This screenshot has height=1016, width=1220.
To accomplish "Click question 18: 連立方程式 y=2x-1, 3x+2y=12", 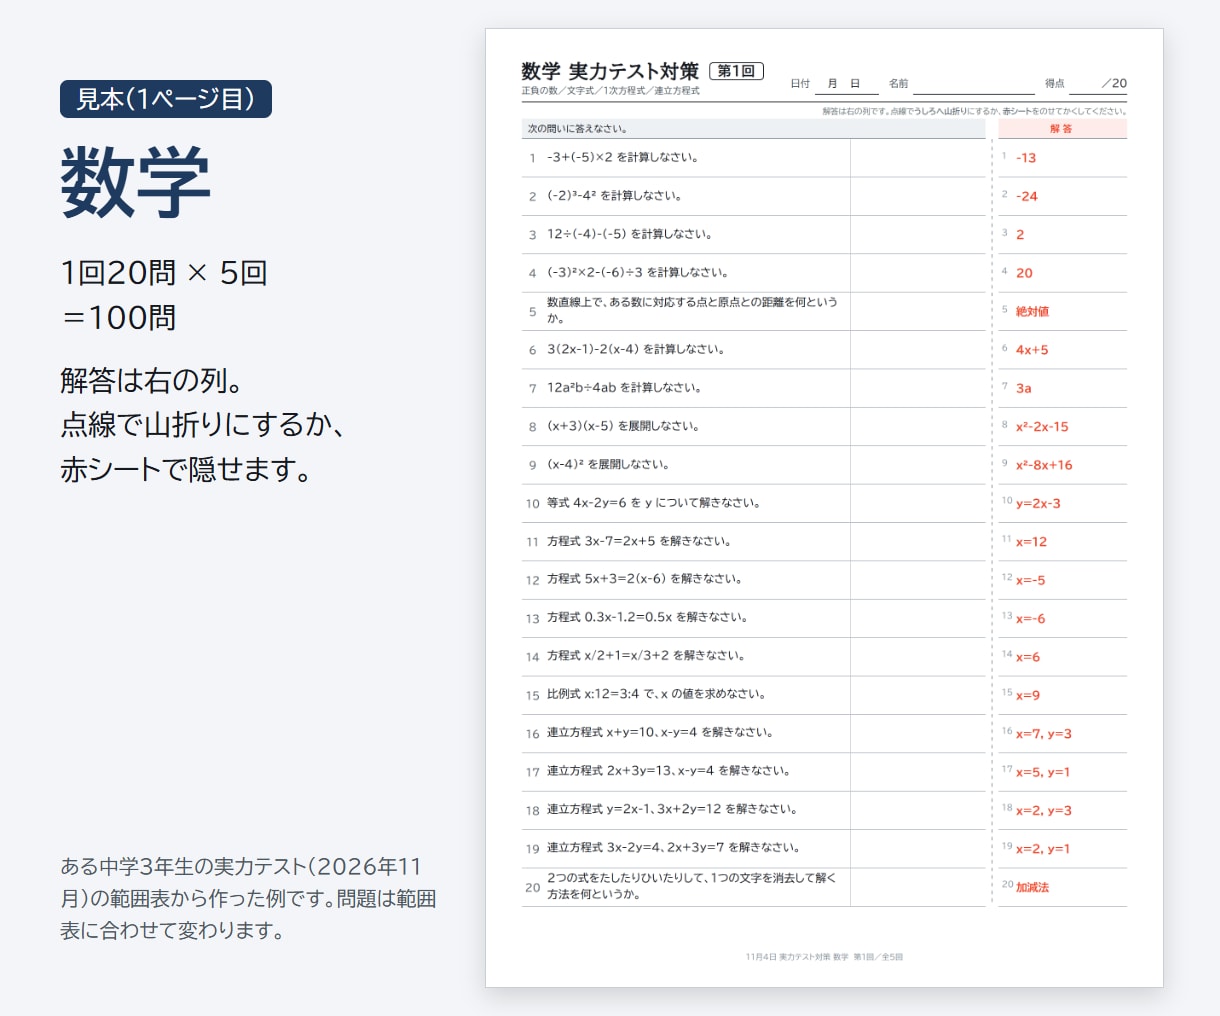I will [672, 809].
